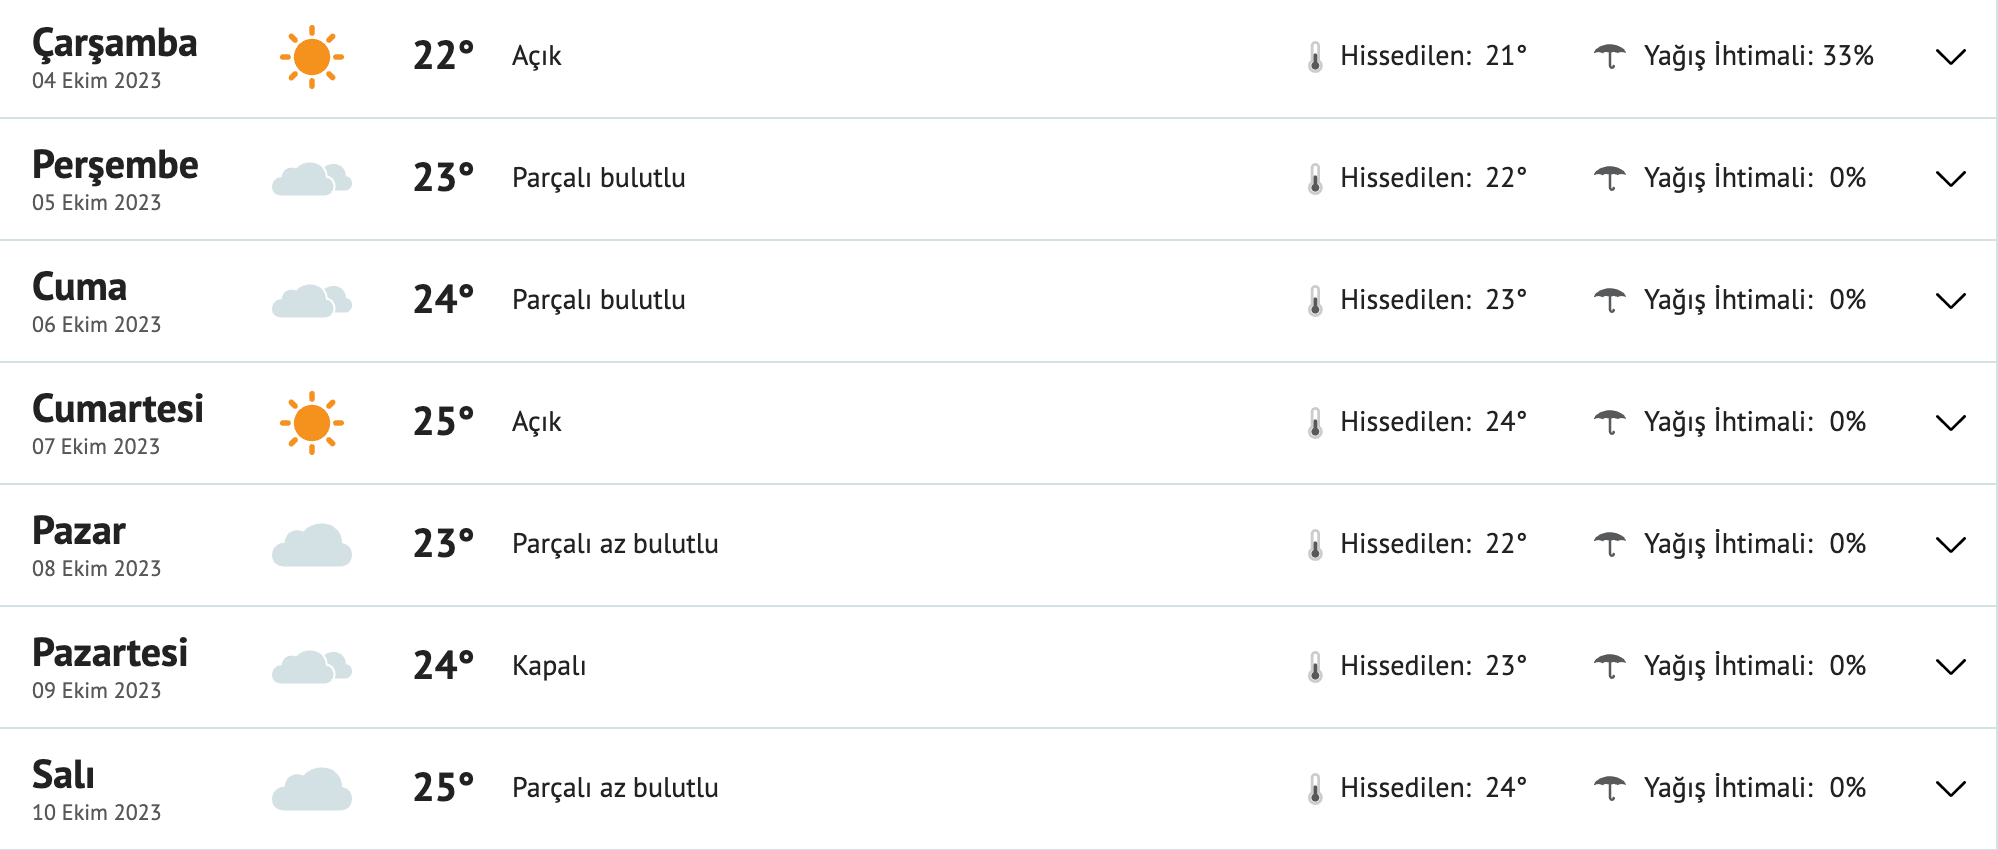Expand Perşembe 05 Ekim details chevron
Viewport: 1998px width, 850px height.
[x=1950, y=179]
